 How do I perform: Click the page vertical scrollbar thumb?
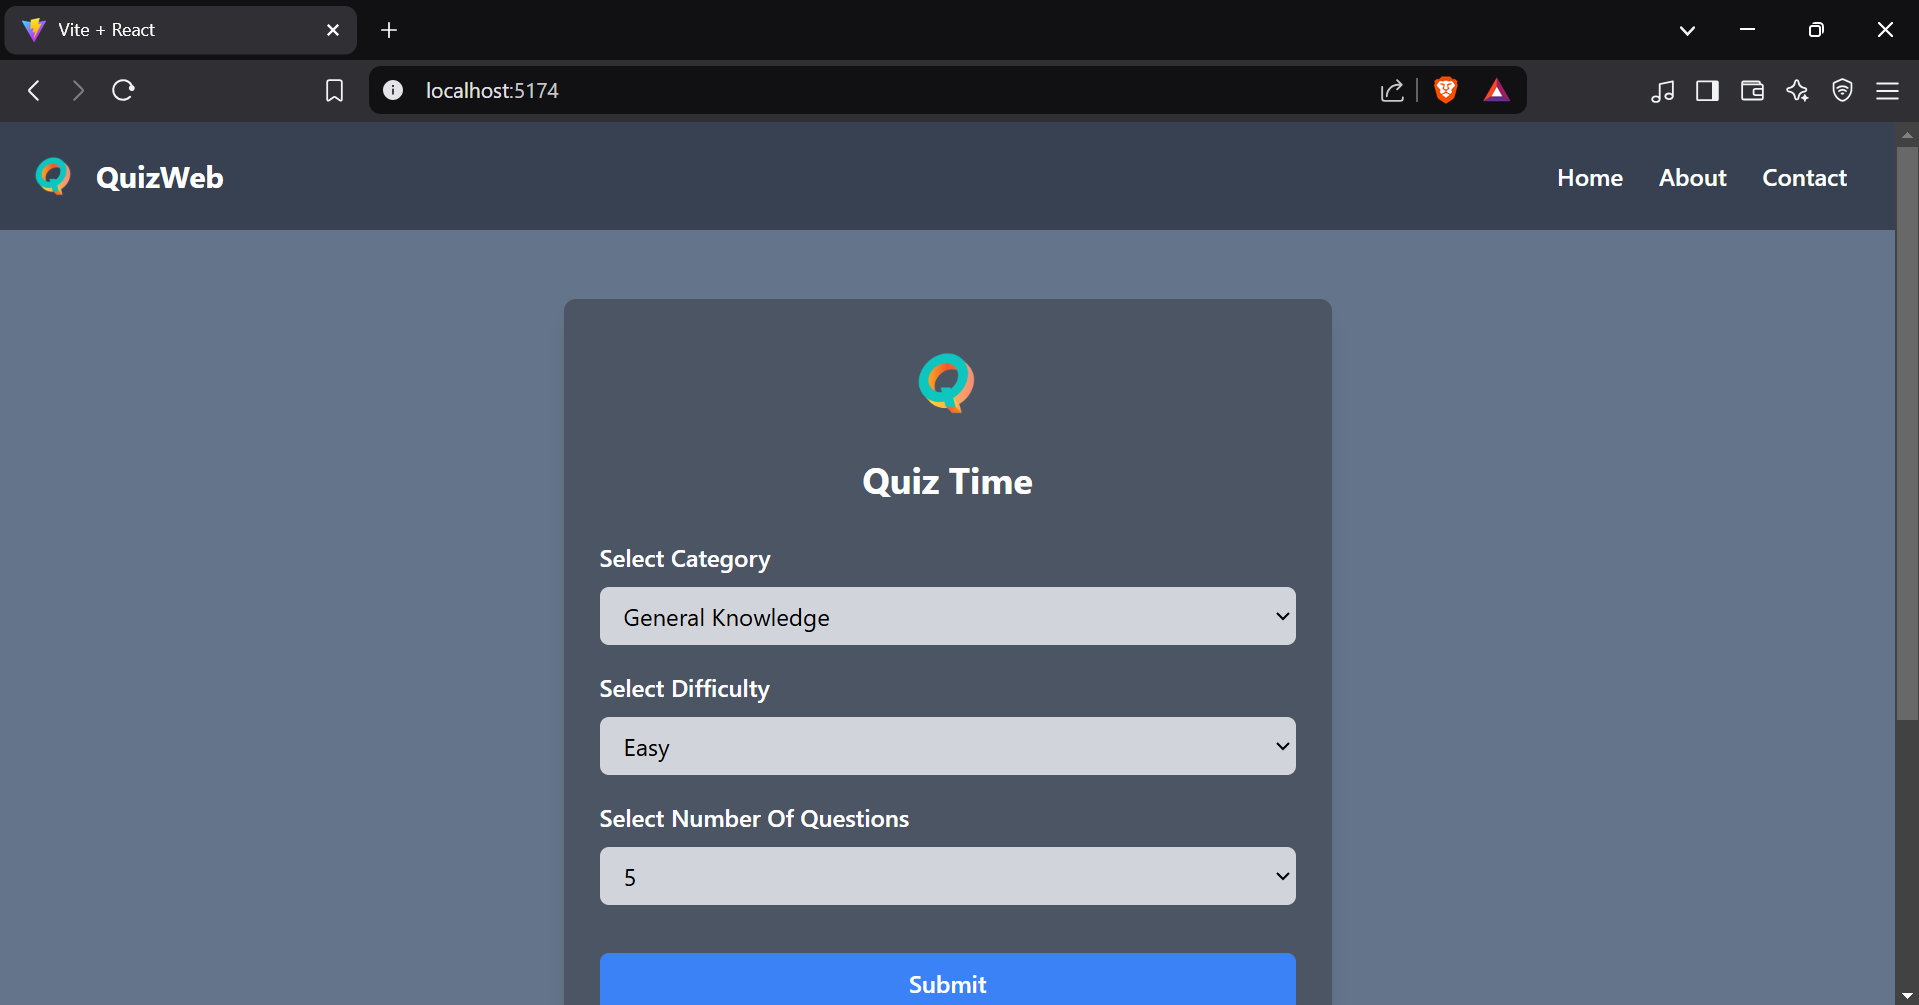pyautogui.click(x=1907, y=432)
